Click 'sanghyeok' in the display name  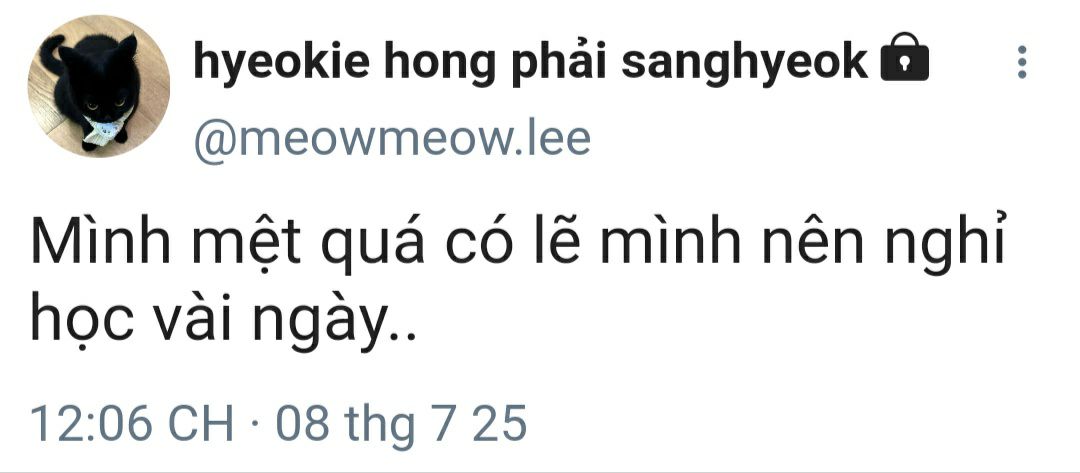coord(745,63)
